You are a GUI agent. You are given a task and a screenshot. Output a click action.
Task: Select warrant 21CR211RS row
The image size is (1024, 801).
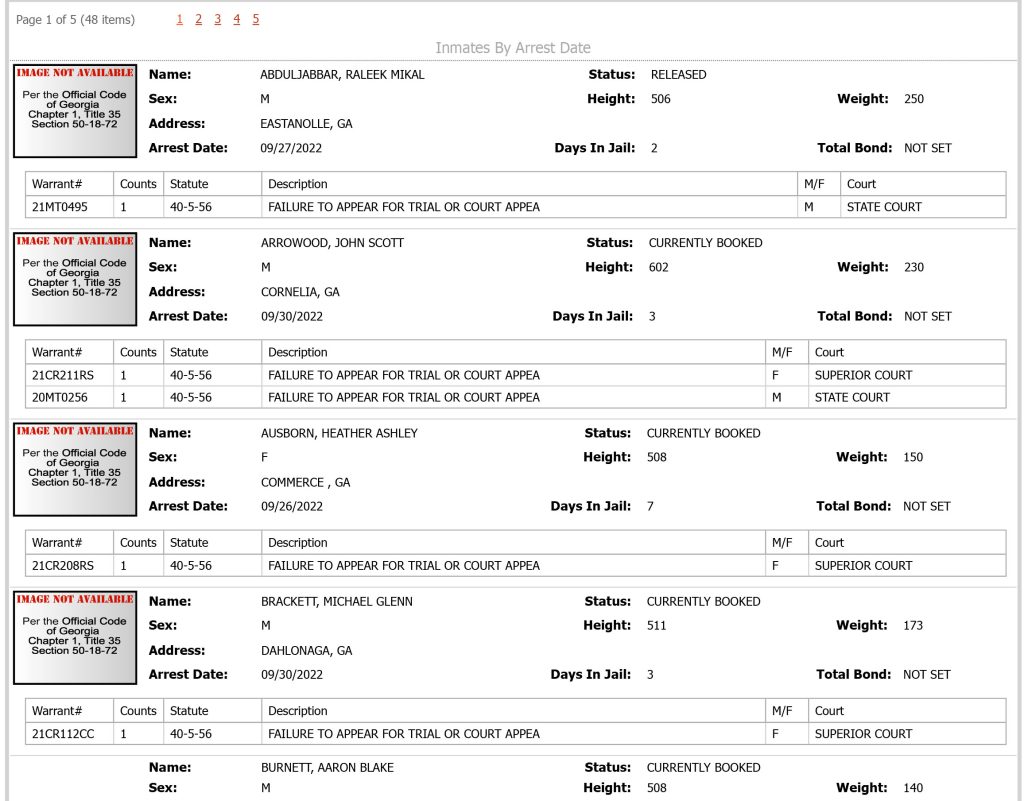click(515, 375)
